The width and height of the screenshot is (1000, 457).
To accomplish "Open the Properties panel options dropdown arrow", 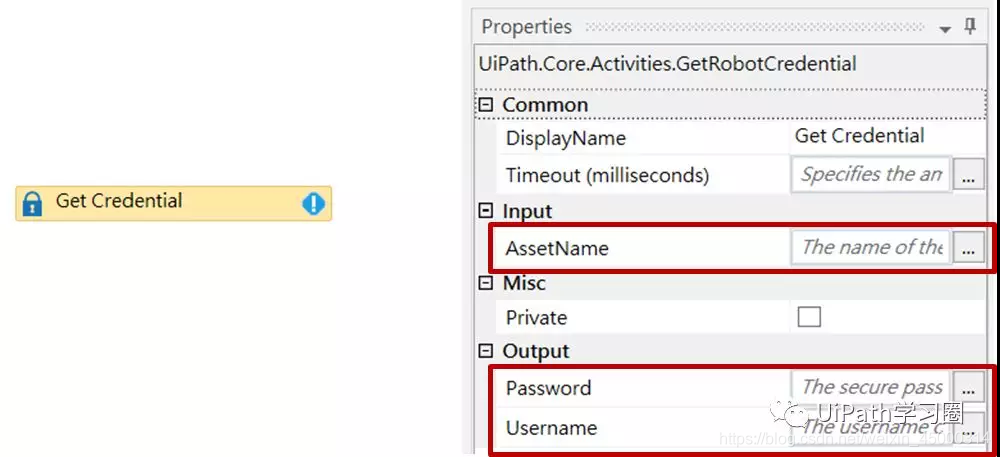I will point(945,29).
